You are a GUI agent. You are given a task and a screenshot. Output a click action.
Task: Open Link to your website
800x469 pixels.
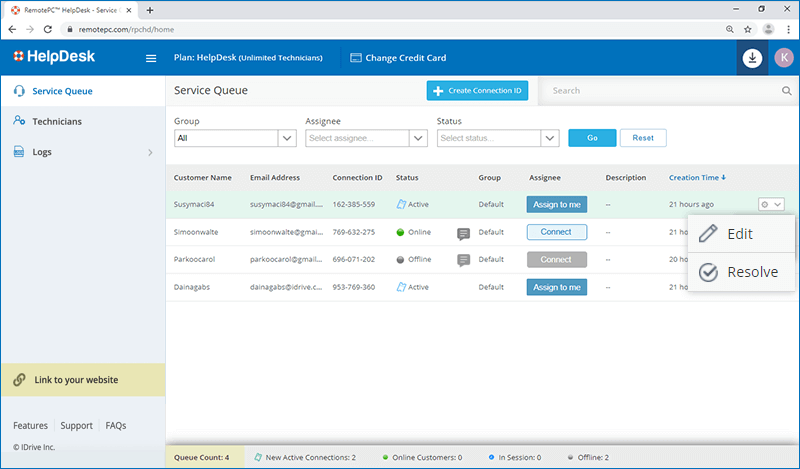click(78, 380)
